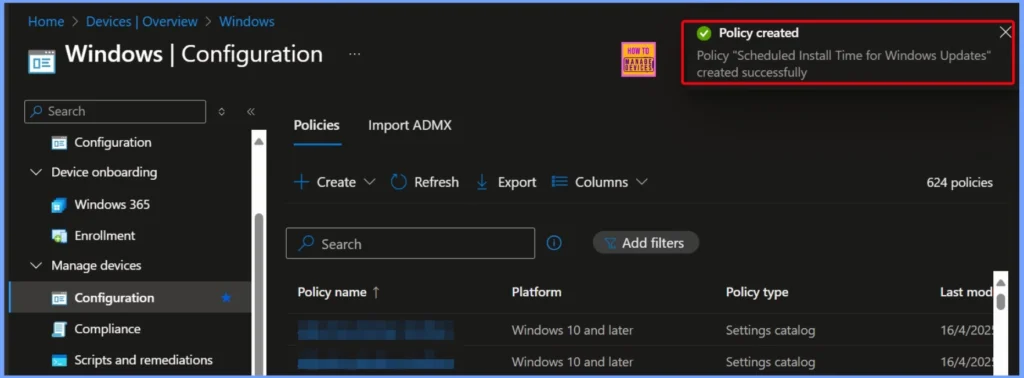Viewport: 1024px width, 378px height.
Task: Open the upper Configuration sidebar item
Action: tap(113, 142)
